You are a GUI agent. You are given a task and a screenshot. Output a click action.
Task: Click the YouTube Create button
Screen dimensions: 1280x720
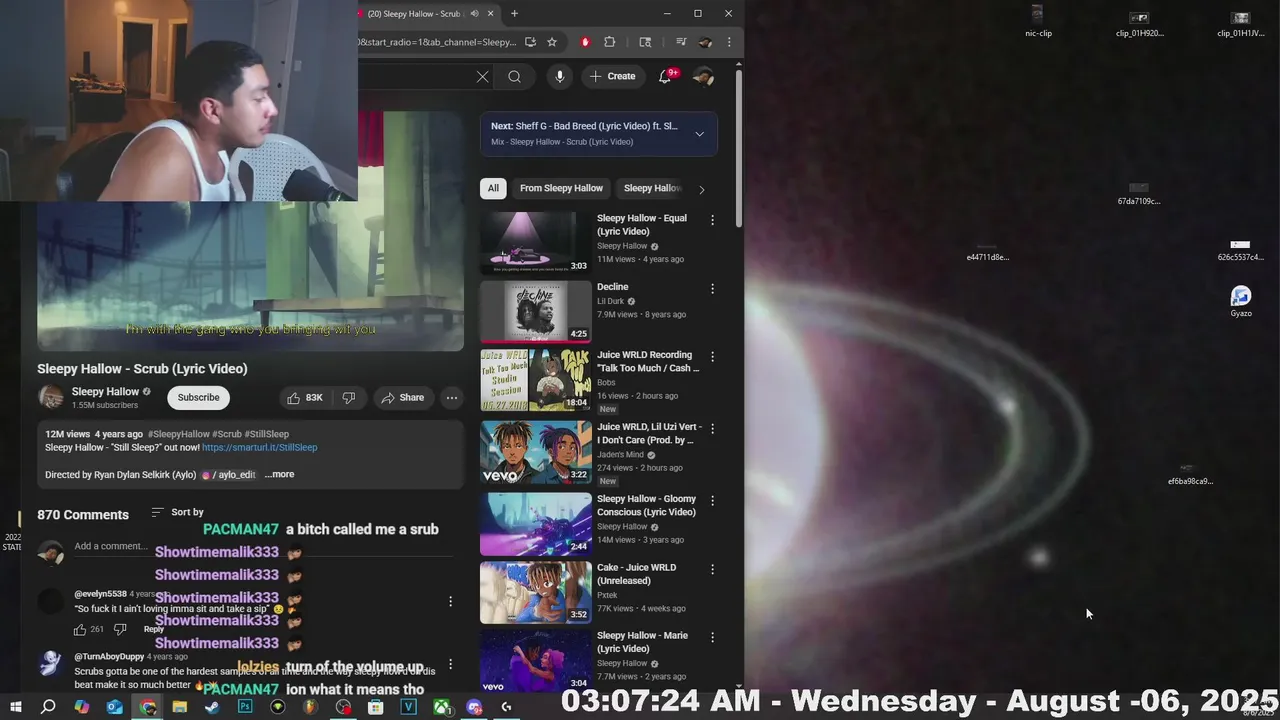pos(612,76)
